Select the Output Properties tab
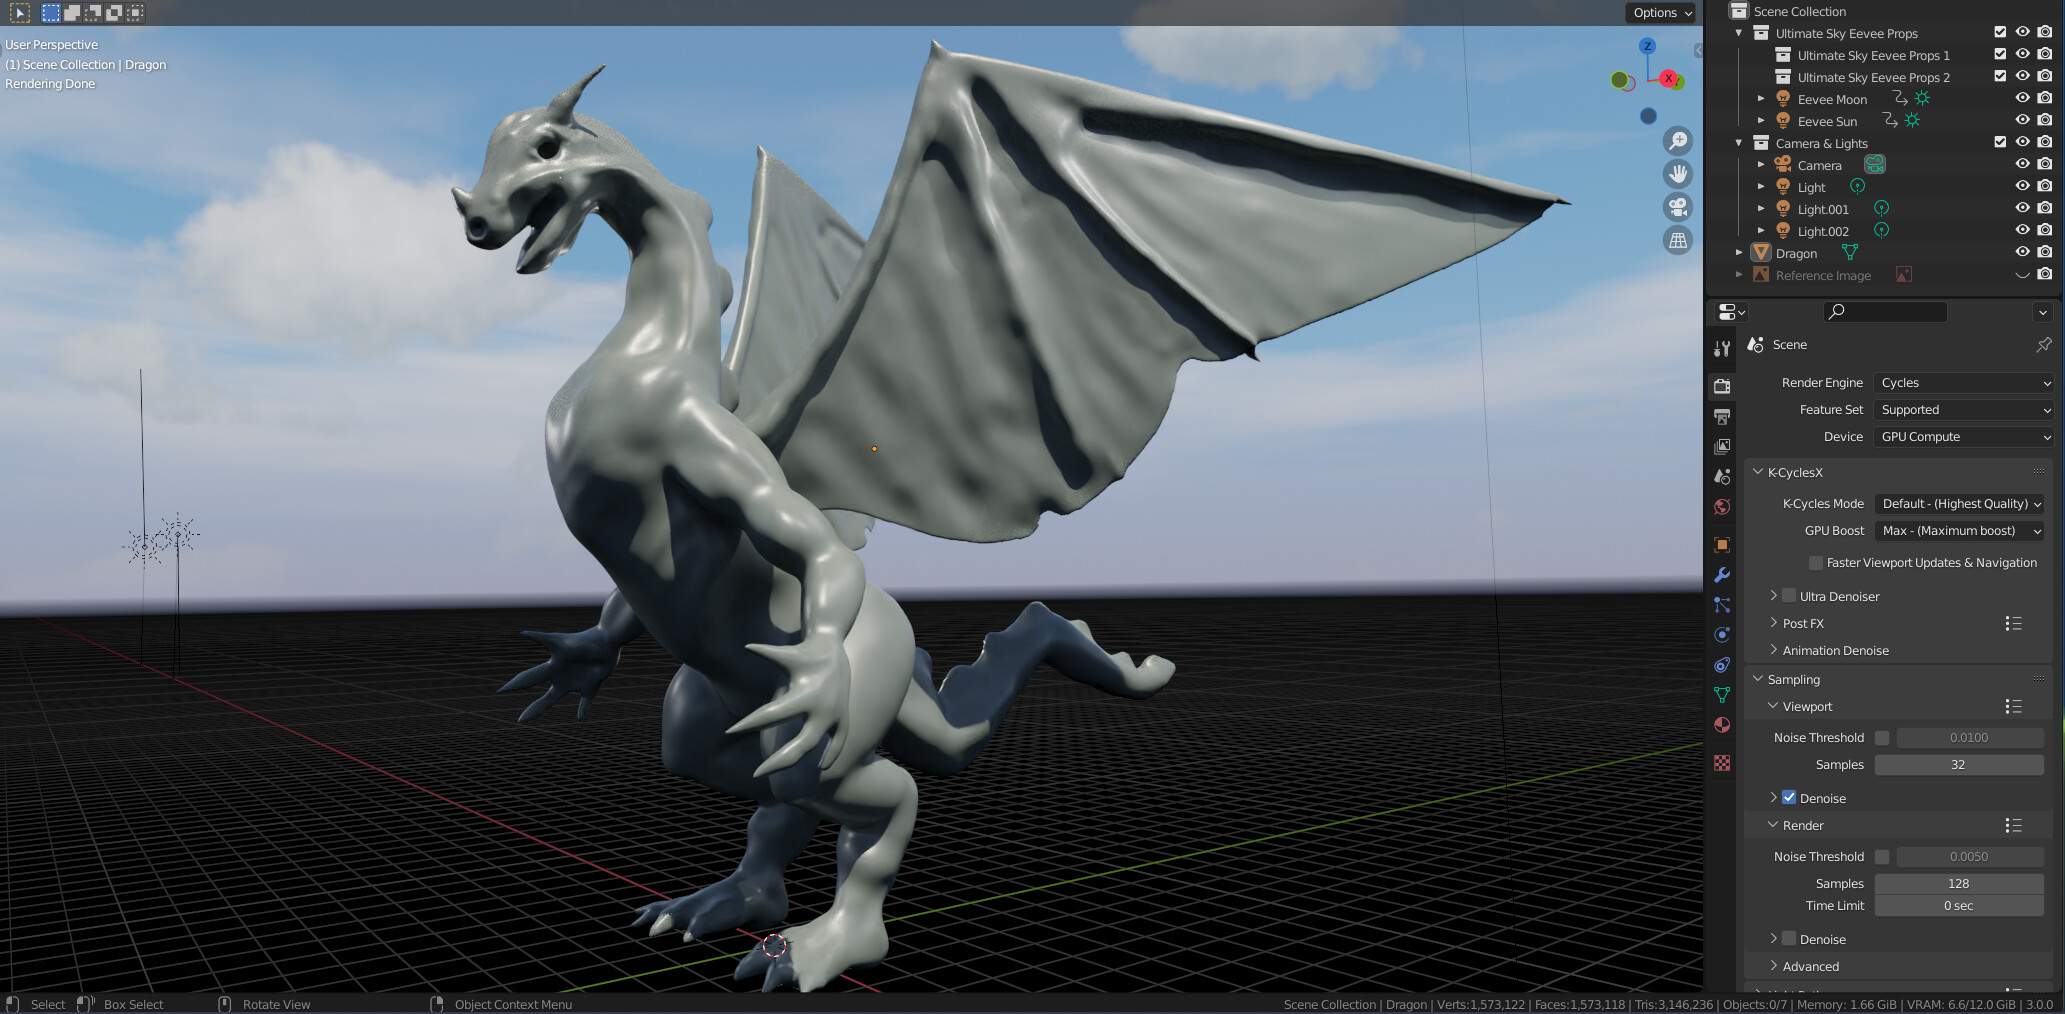2065x1014 pixels. [1722, 417]
